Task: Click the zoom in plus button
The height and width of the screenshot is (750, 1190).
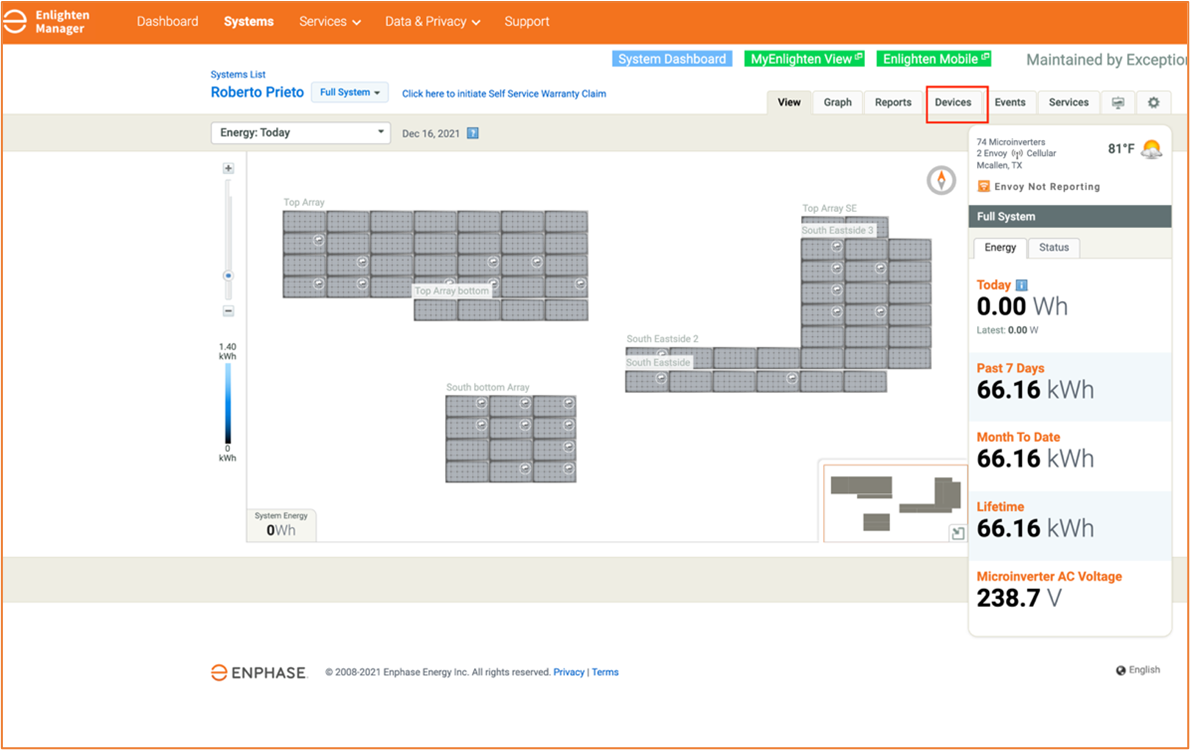Action: click(228, 169)
